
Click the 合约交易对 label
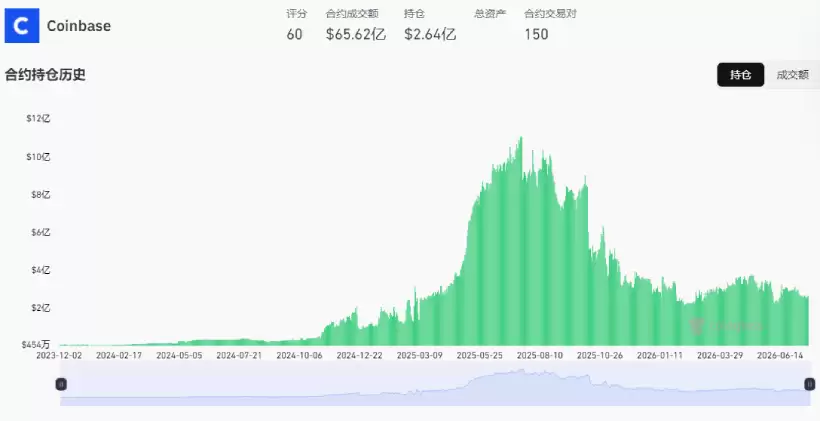[x=550, y=14]
